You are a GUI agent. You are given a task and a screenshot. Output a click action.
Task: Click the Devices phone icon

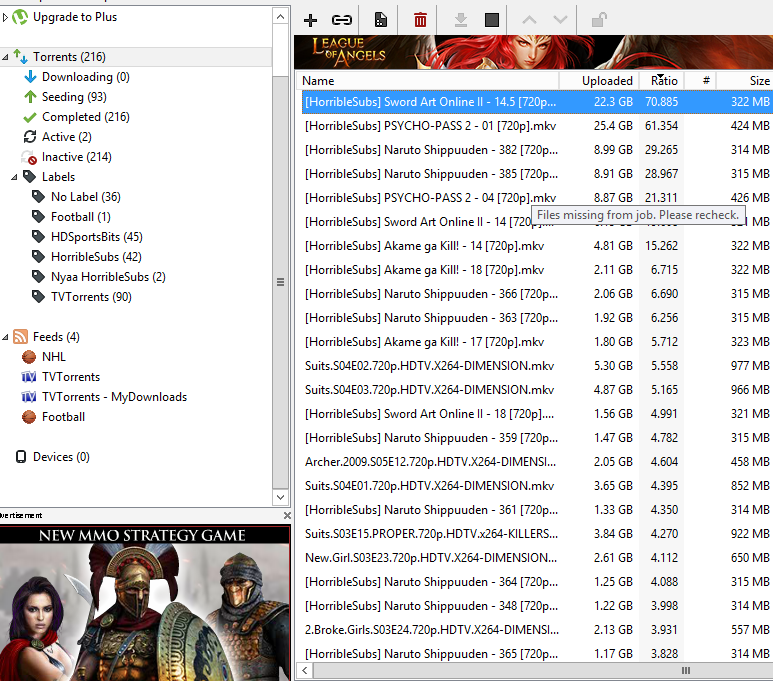[21, 457]
